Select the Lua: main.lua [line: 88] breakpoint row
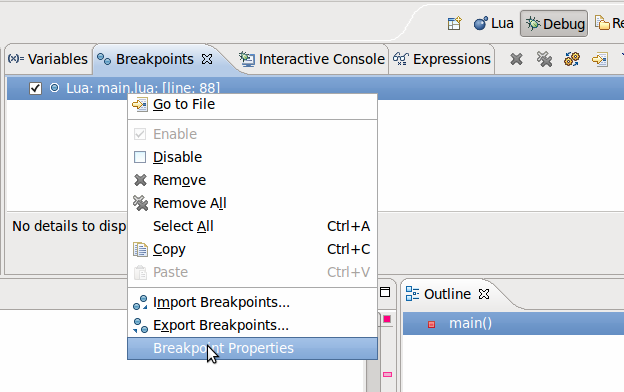This screenshot has width=624, height=392. [x=315, y=88]
